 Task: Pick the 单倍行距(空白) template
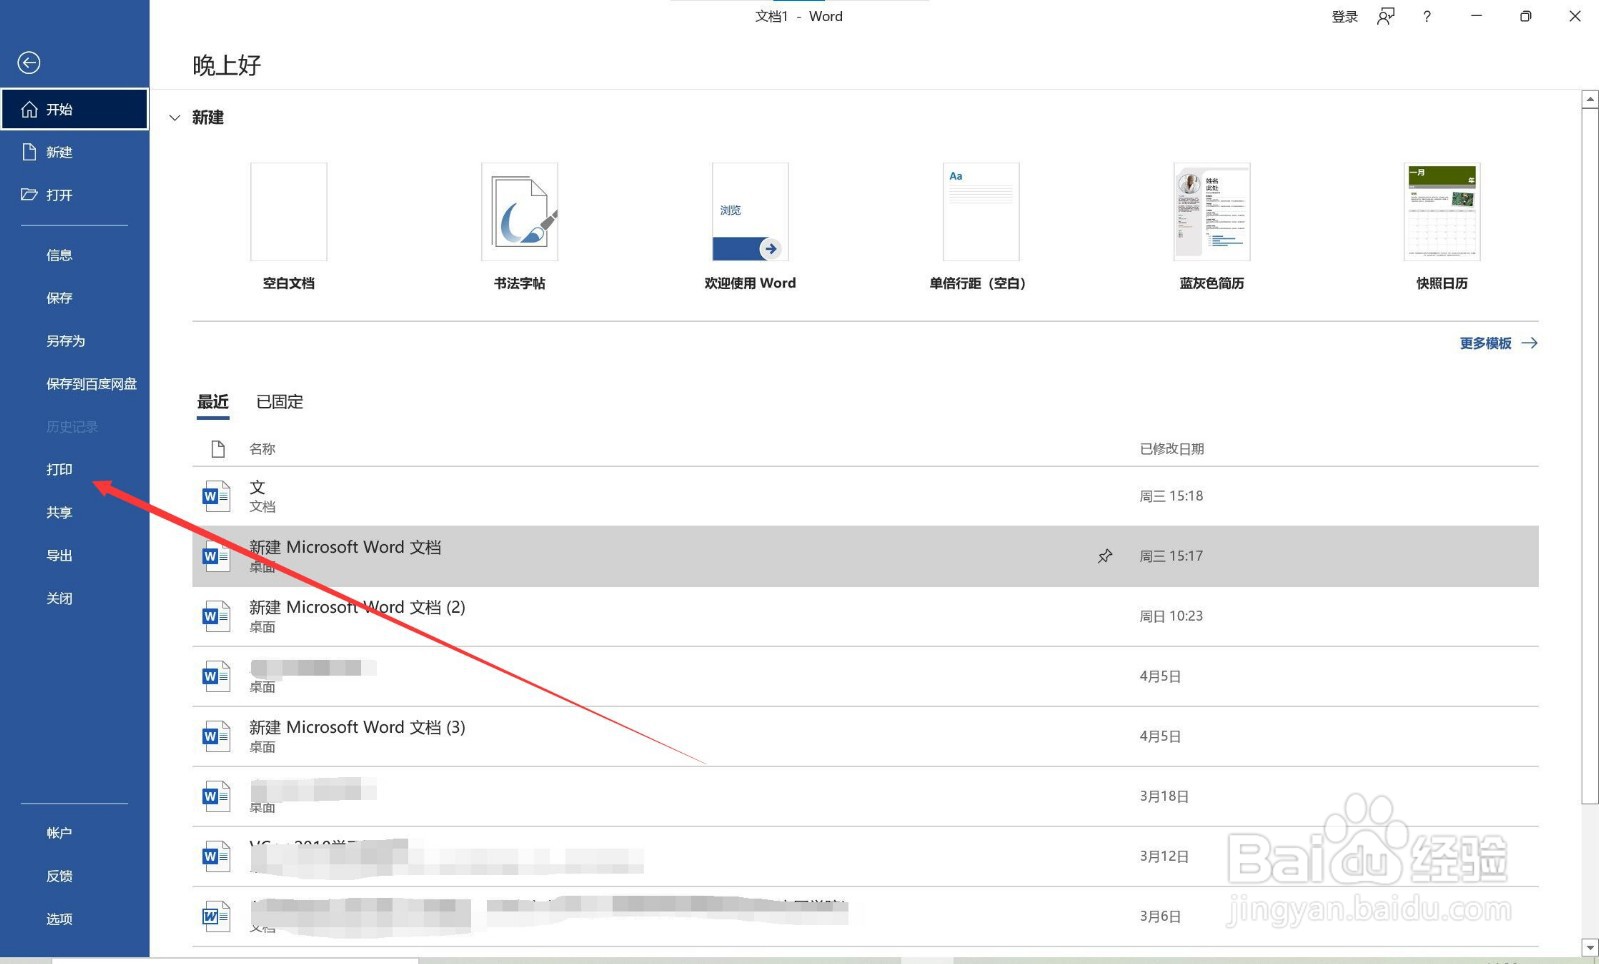pyautogui.click(x=980, y=227)
